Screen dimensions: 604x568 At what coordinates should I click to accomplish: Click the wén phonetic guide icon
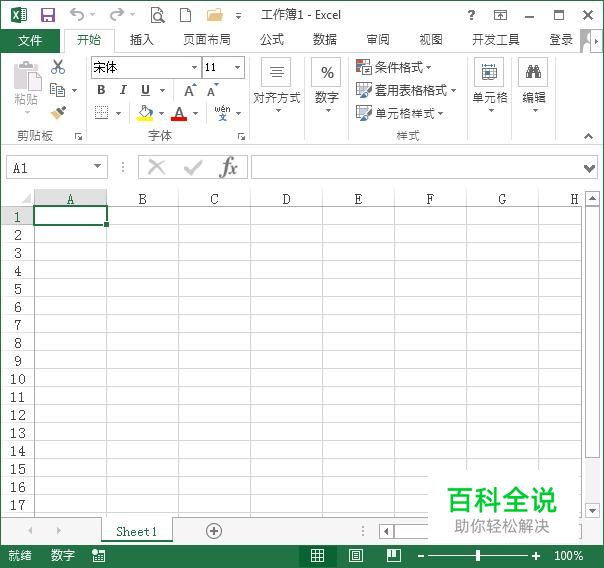click(223, 113)
